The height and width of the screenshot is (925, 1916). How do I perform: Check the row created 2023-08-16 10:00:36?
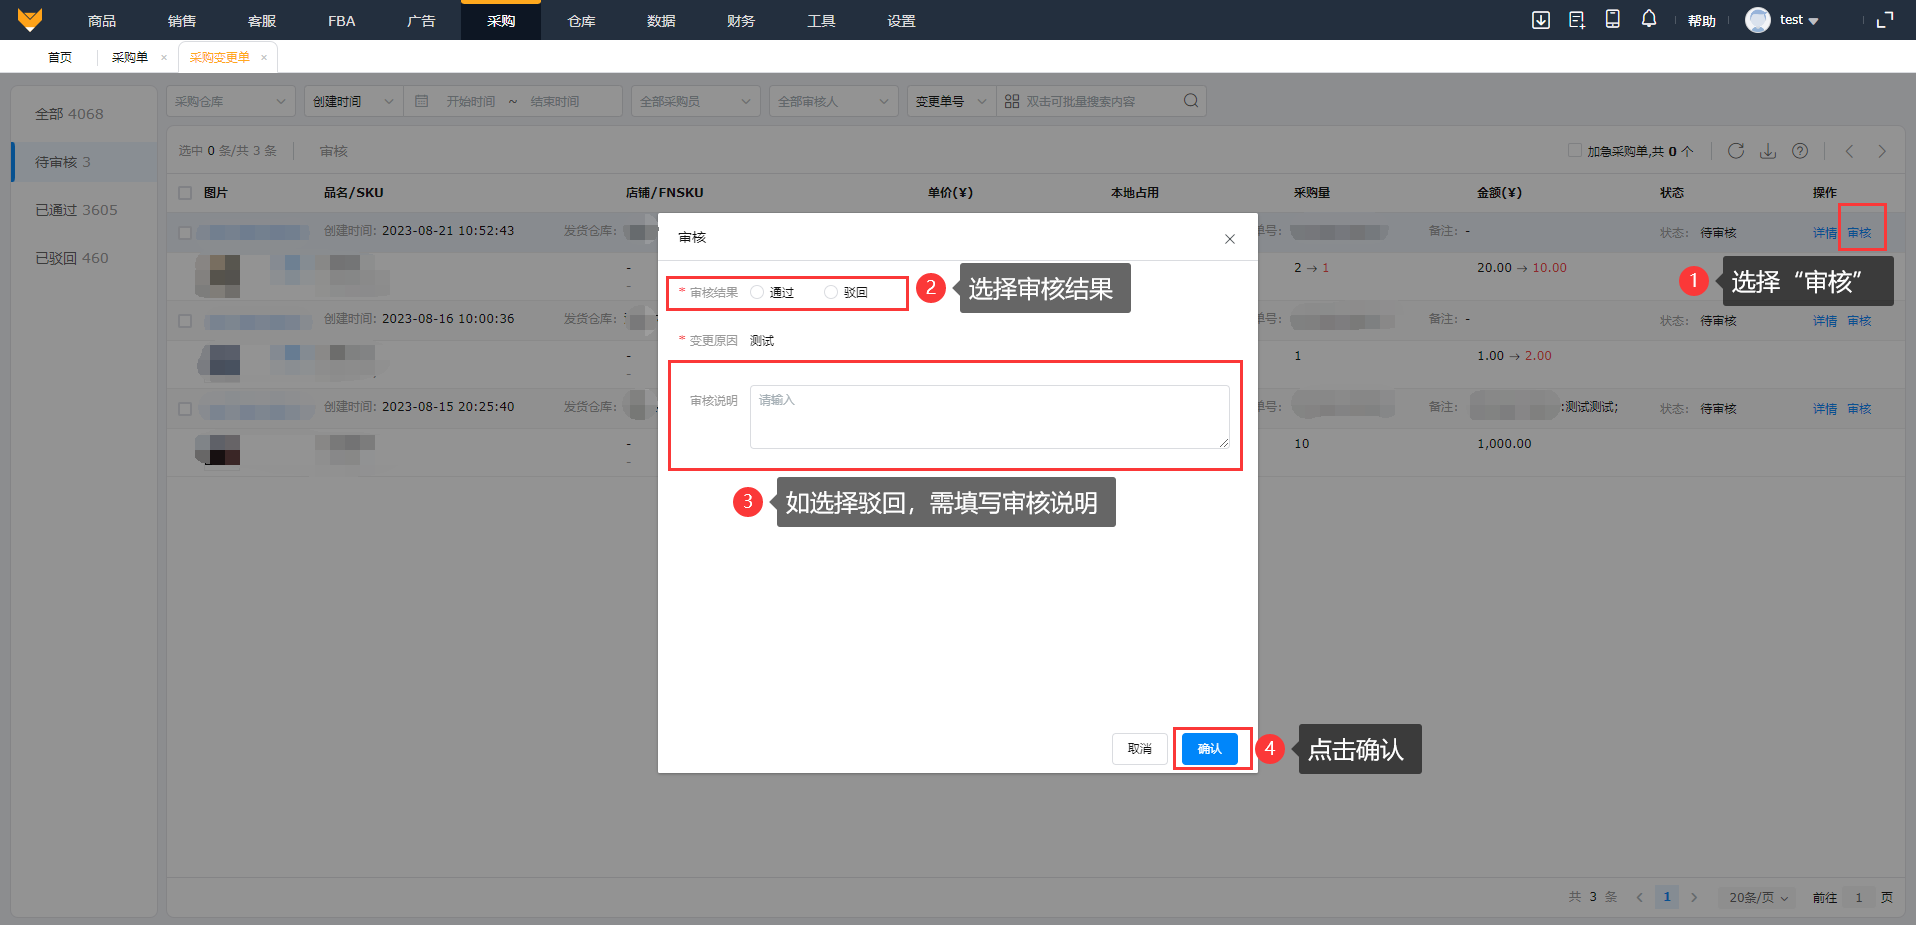185,321
